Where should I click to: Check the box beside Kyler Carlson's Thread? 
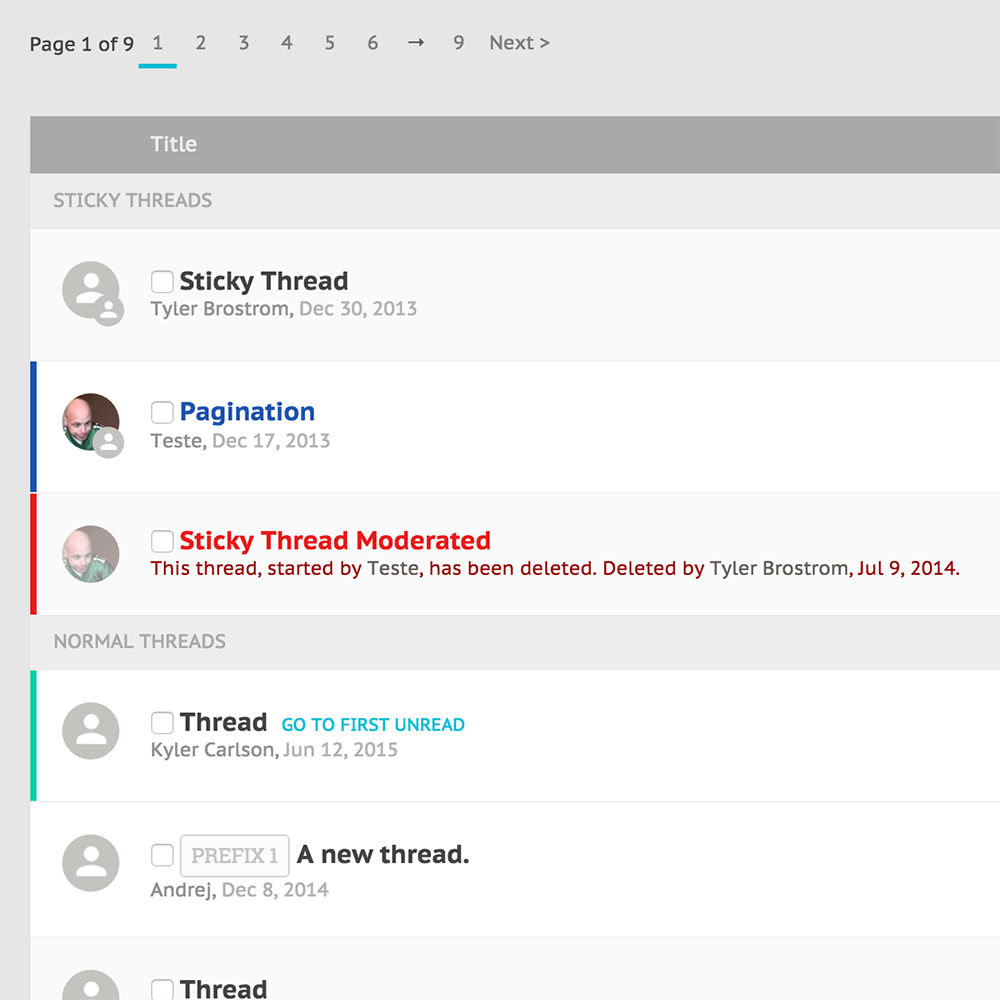[162, 723]
